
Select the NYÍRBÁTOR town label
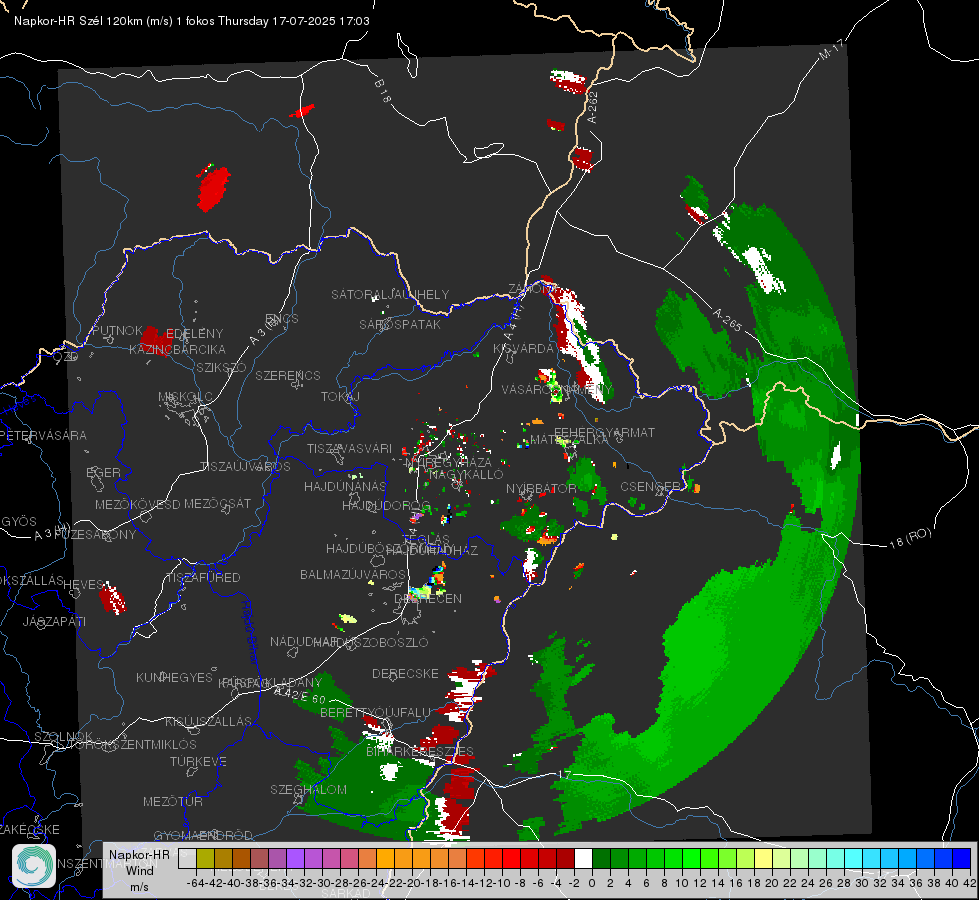click(x=541, y=488)
